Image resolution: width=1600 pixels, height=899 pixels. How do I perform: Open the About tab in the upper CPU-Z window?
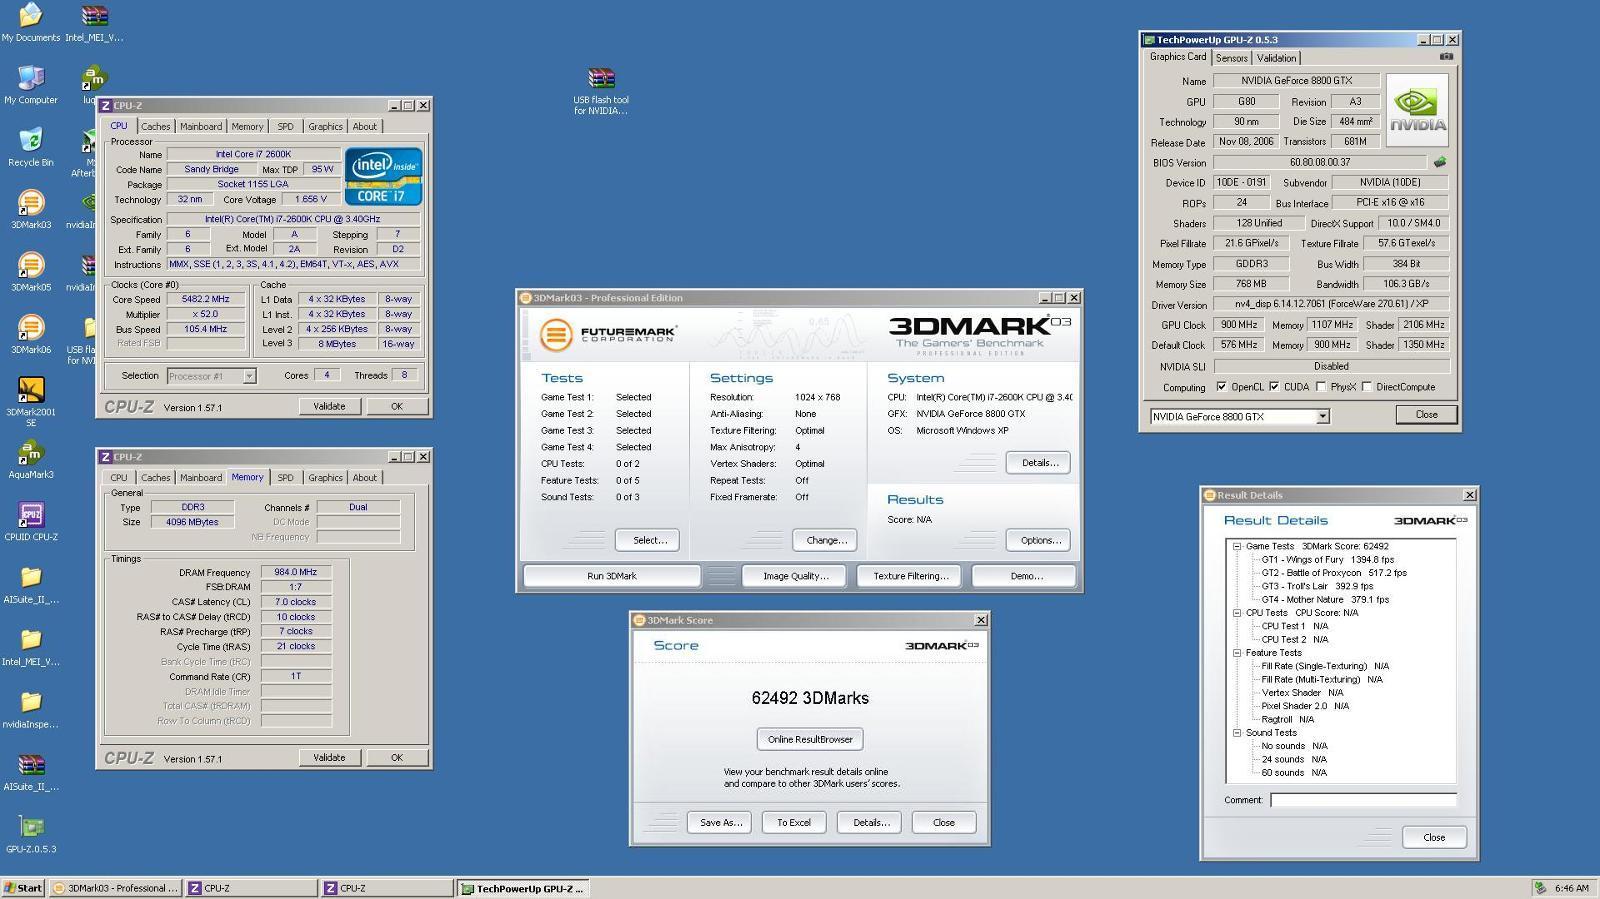365,127
